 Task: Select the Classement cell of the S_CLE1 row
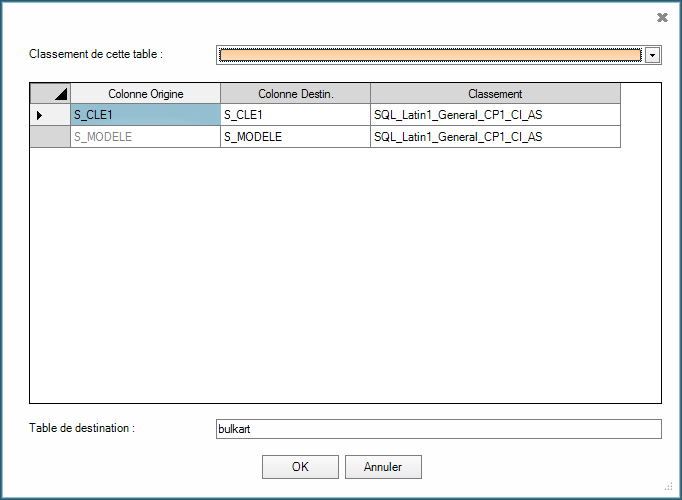point(495,115)
